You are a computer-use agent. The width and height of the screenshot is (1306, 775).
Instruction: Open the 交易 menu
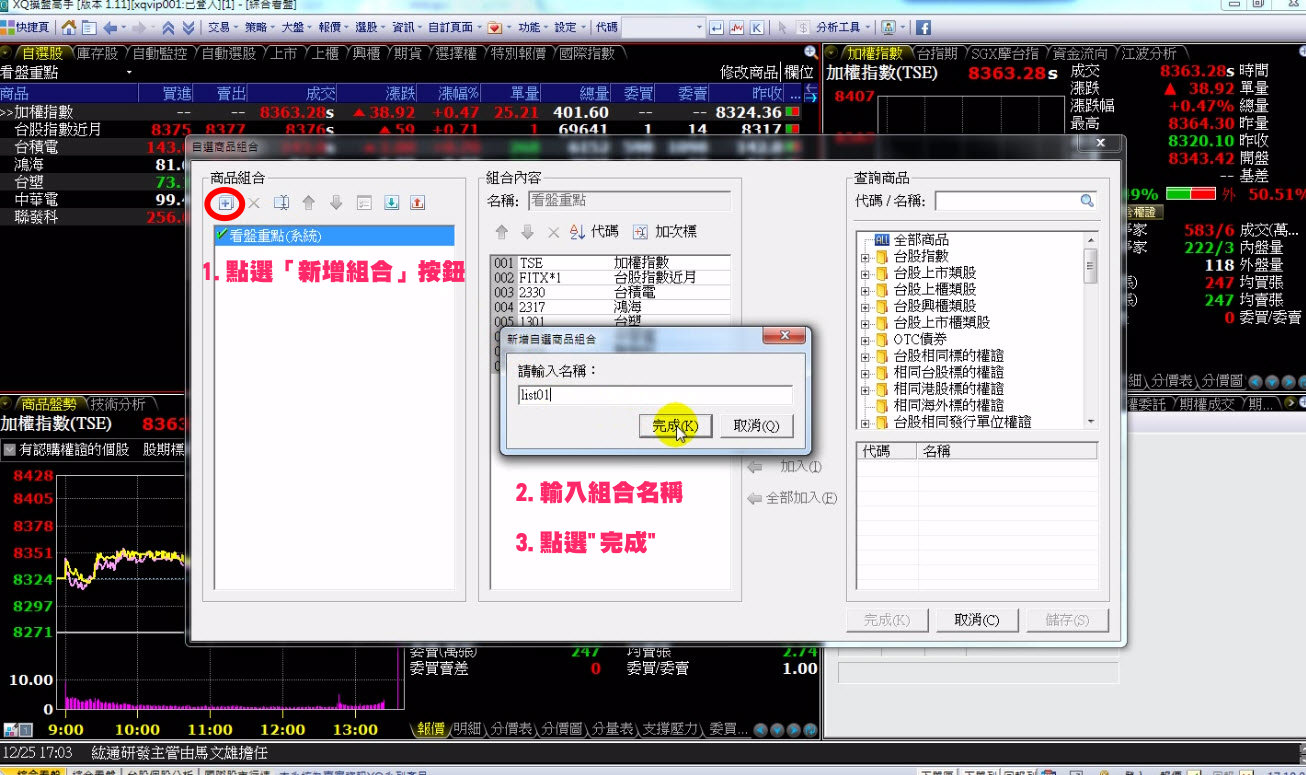tap(218, 27)
